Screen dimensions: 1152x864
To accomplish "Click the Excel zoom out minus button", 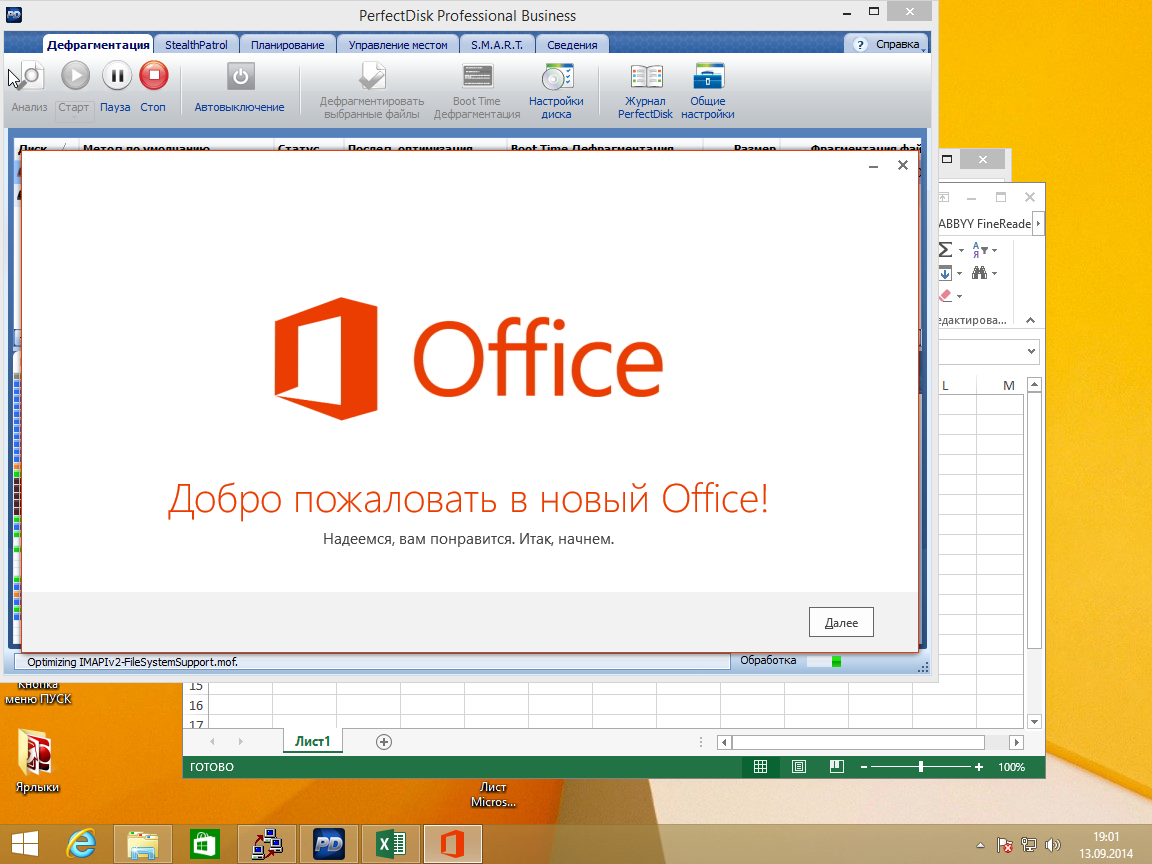I will tap(864, 767).
